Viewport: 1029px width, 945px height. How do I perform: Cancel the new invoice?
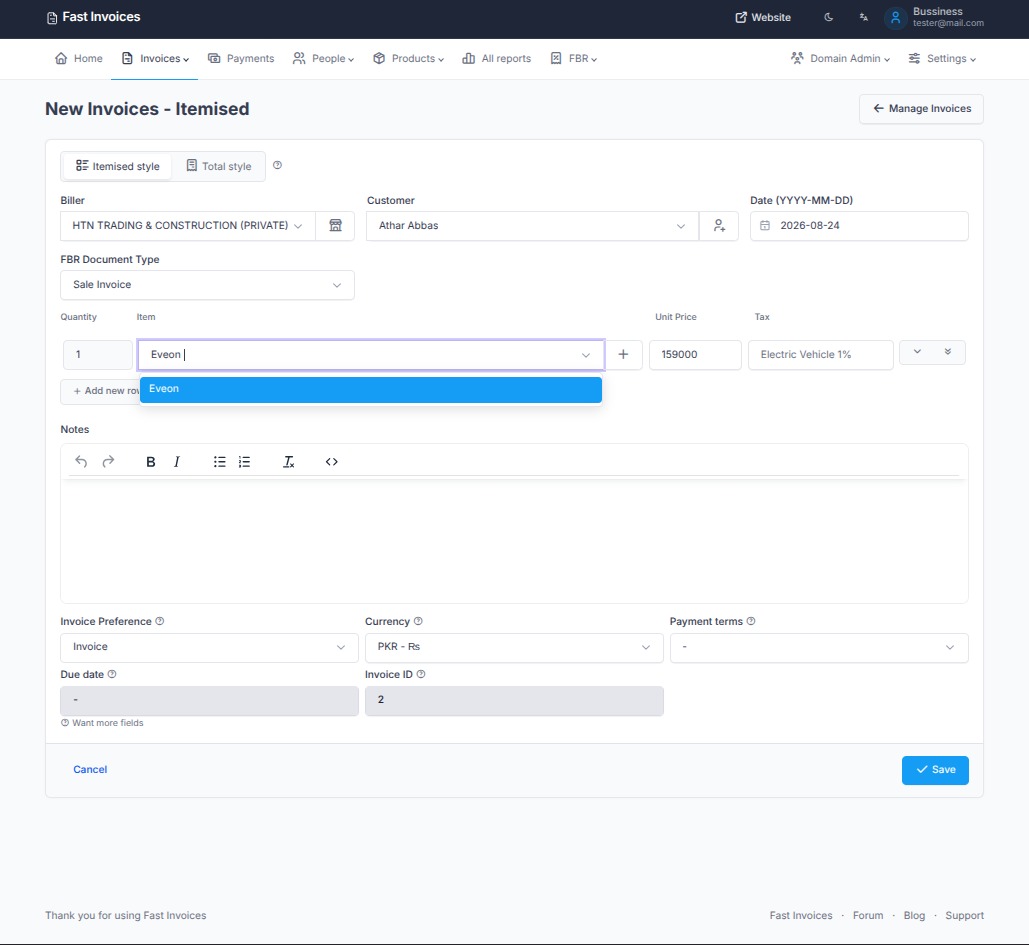click(90, 770)
